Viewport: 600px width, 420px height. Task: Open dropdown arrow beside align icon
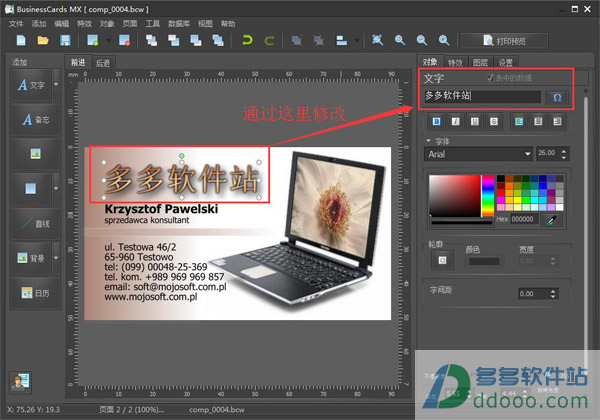(x=357, y=40)
